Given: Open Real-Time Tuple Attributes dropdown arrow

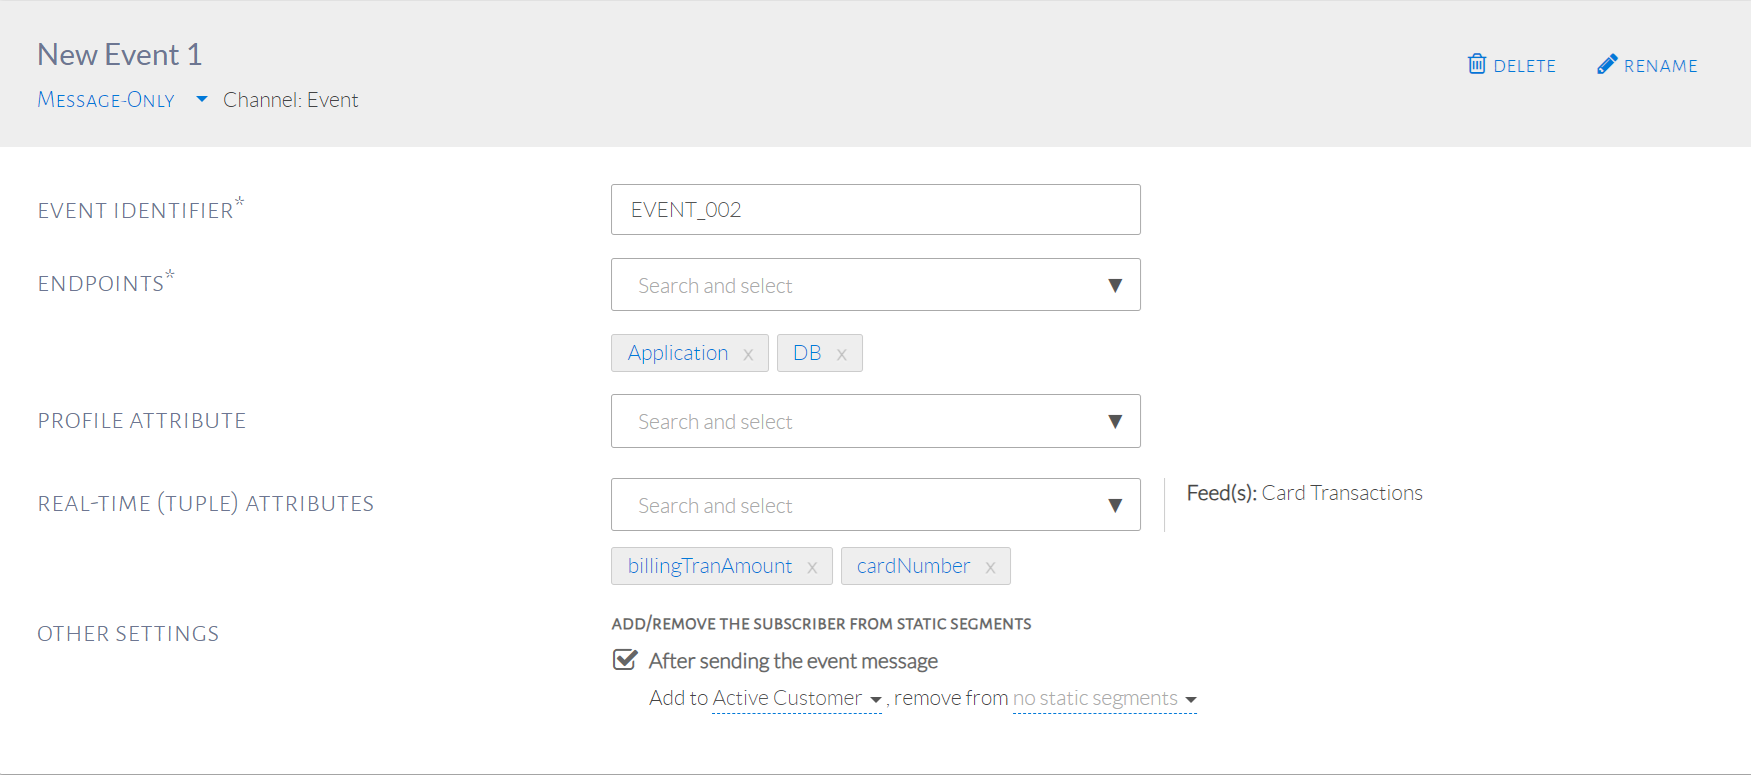Looking at the screenshot, I should pos(1115,505).
